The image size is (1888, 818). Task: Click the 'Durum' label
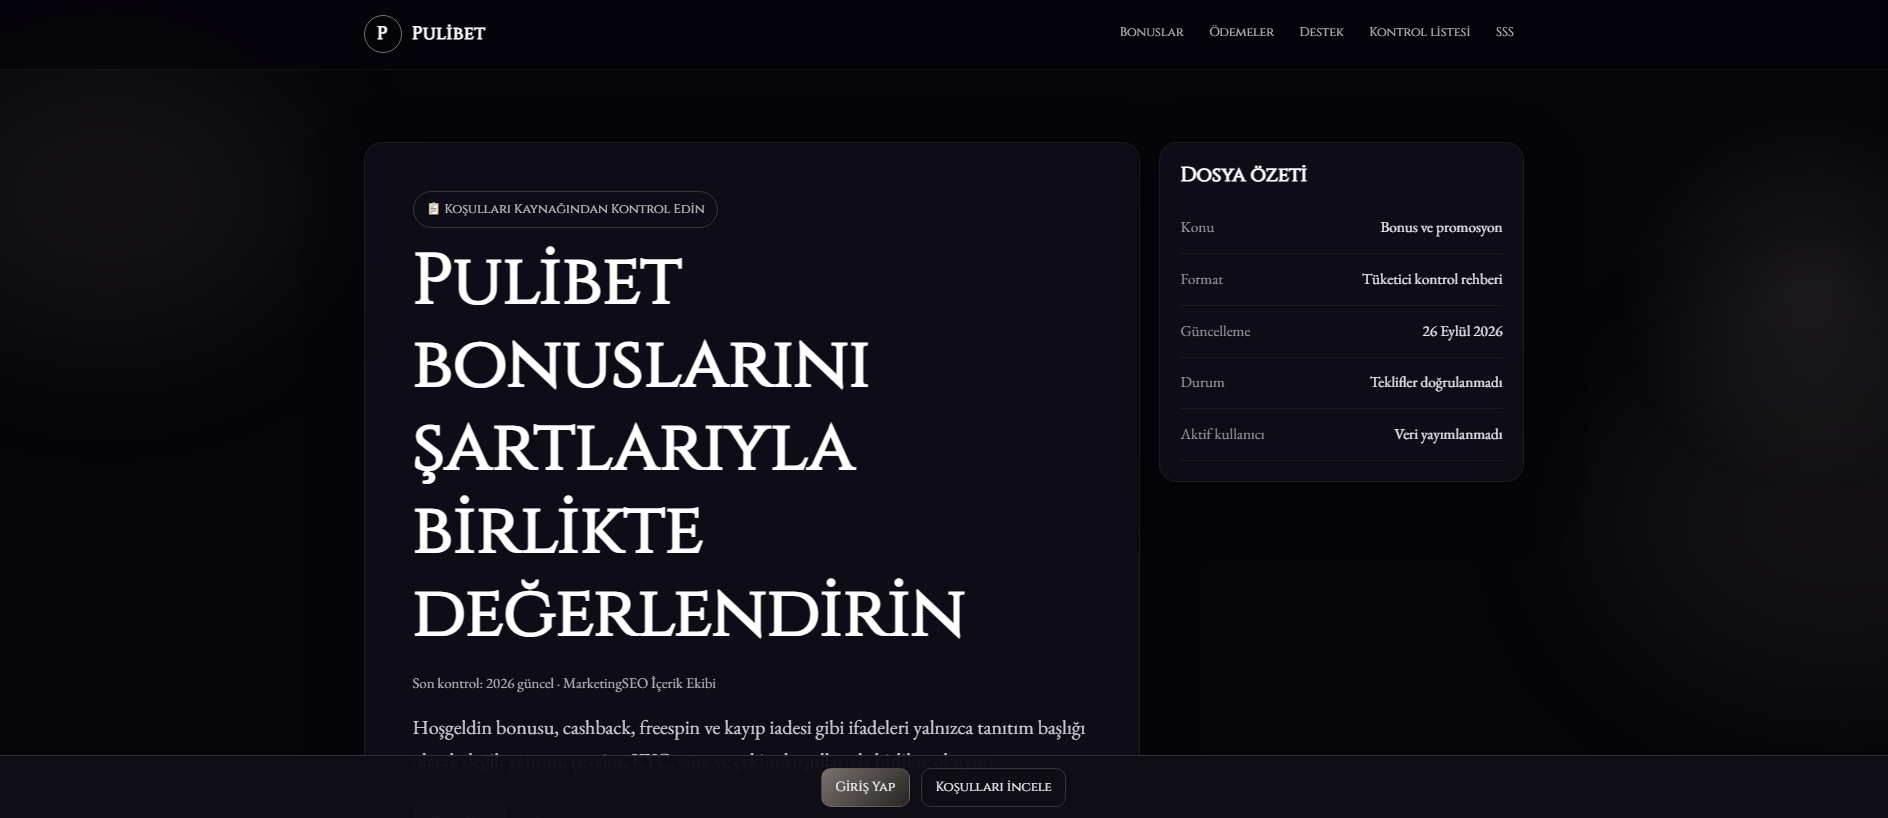(x=1202, y=383)
